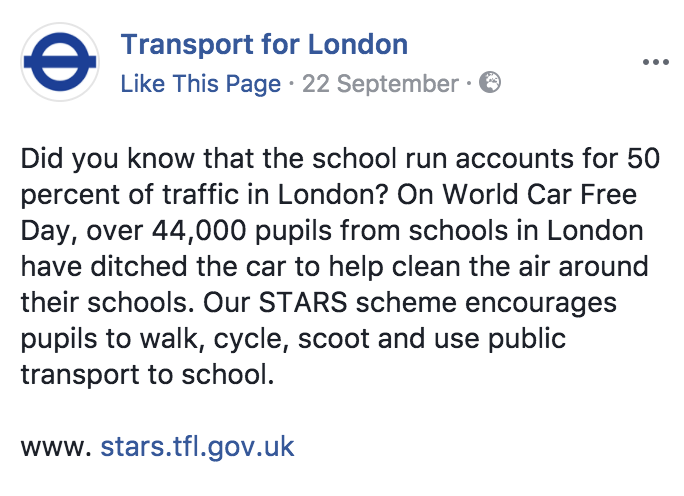This screenshot has height=496, width=684.
Task: Open the Transport for London page name
Action: (x=264, y=45)
